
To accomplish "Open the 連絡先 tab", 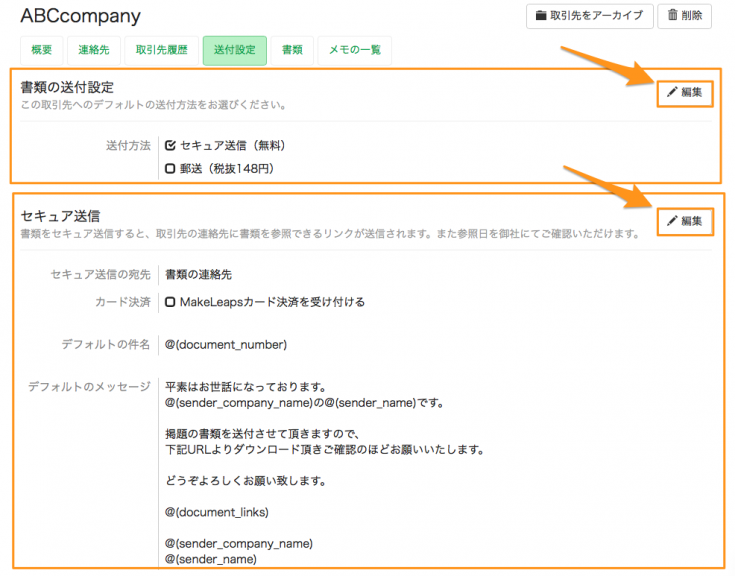I will coord(95,50).
